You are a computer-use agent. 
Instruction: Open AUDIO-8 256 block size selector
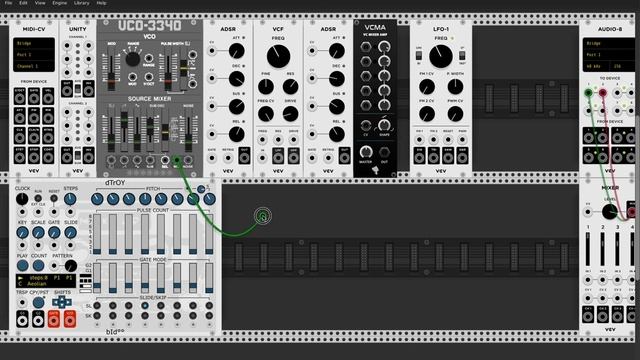623,66
